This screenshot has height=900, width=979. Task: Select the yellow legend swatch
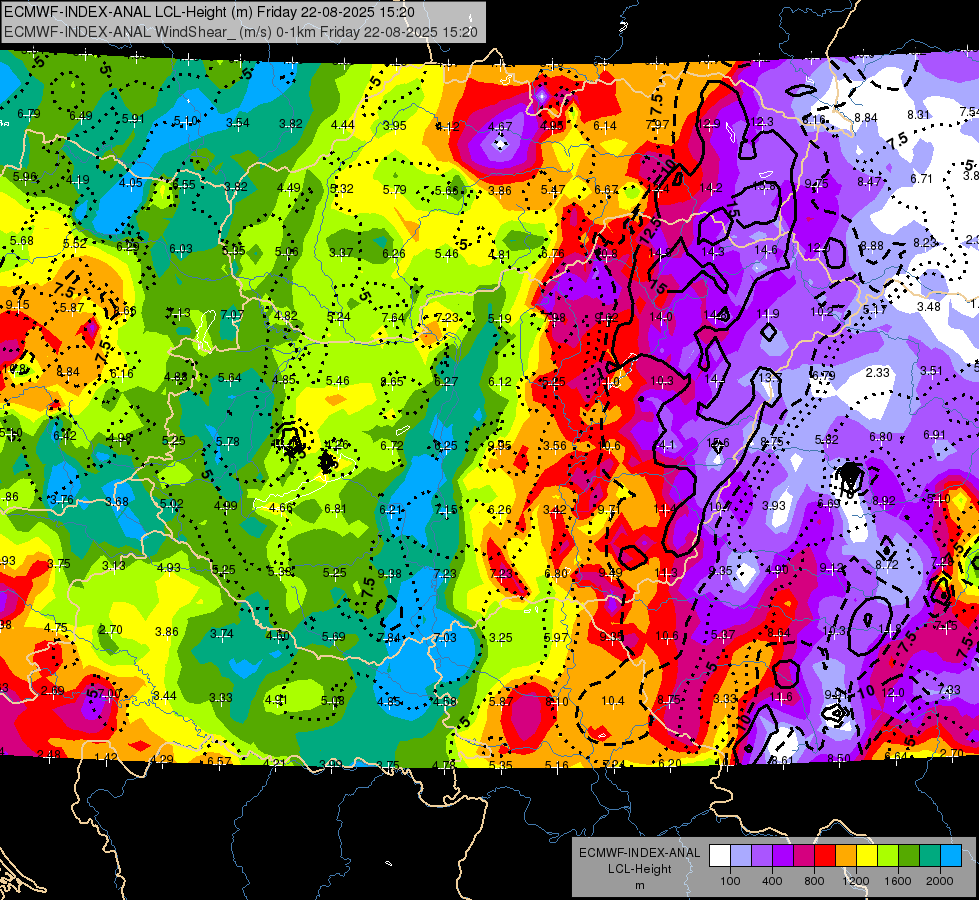(867, 856)
